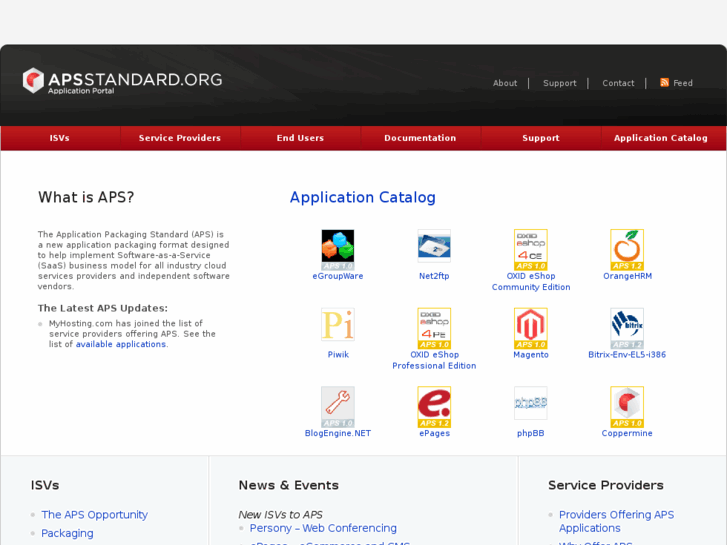Open The APS Opportunity link
Viewport: 727px width, 545px height.
pos(95,515)
